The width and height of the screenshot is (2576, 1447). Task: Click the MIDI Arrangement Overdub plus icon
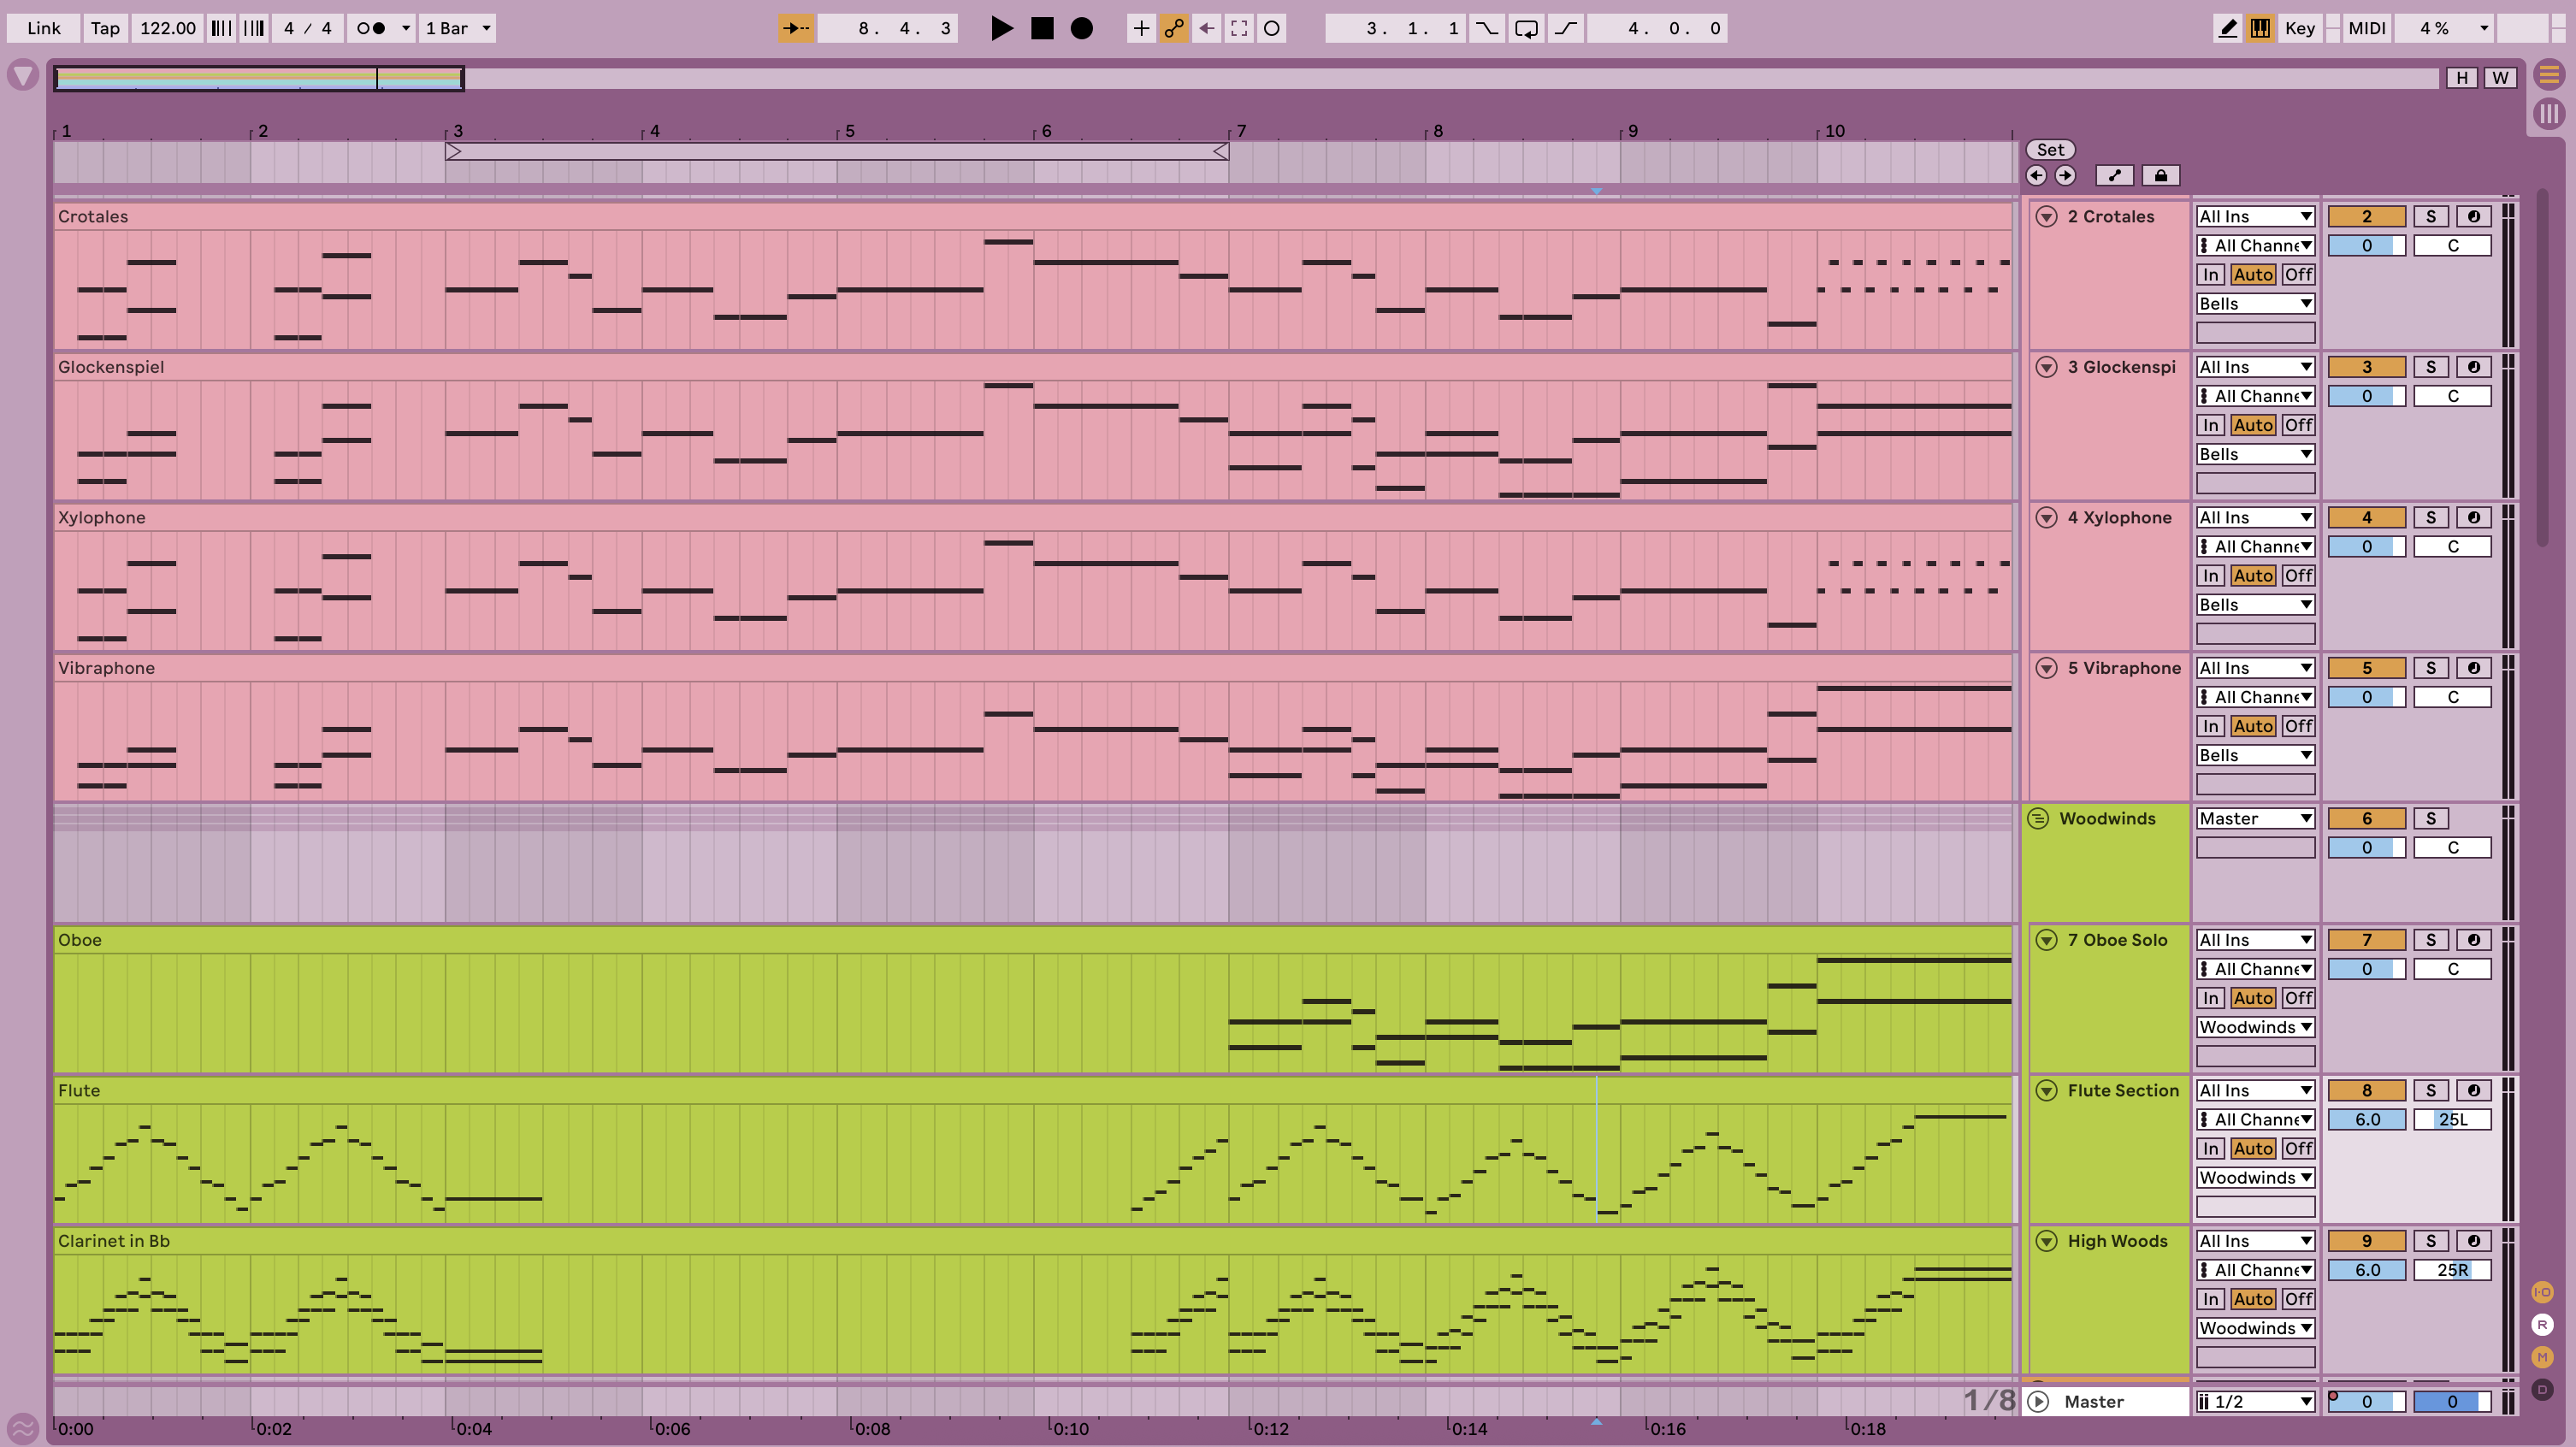[x=1140, y=28]
